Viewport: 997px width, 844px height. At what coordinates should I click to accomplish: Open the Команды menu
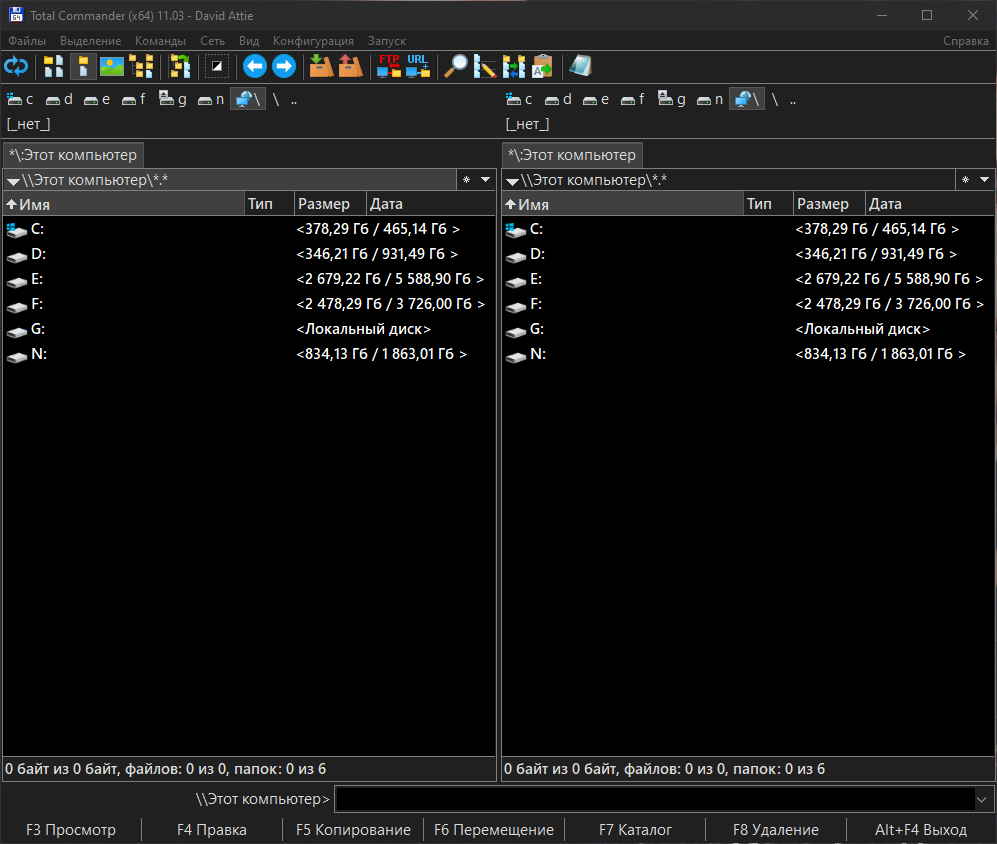[x=160, y=41]
